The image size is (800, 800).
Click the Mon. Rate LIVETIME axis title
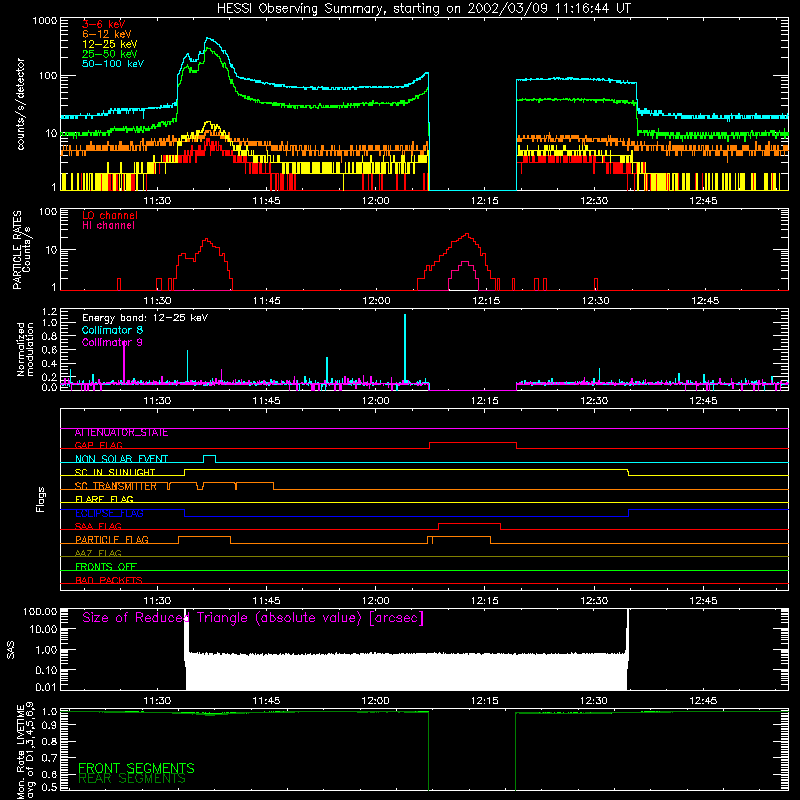26,751
